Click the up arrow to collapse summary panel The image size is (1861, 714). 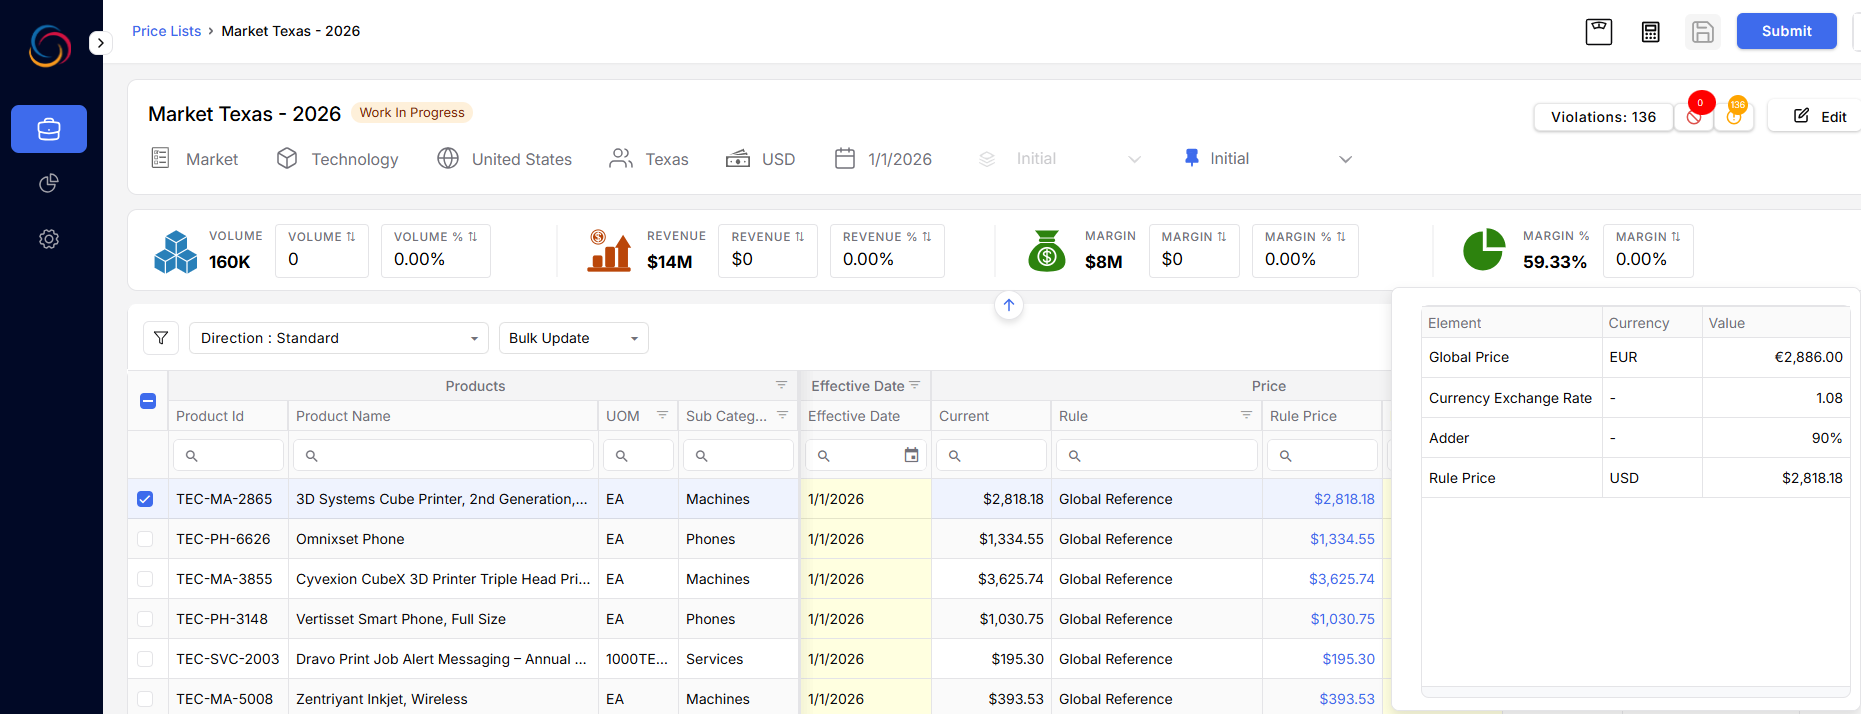(1009, 305)
